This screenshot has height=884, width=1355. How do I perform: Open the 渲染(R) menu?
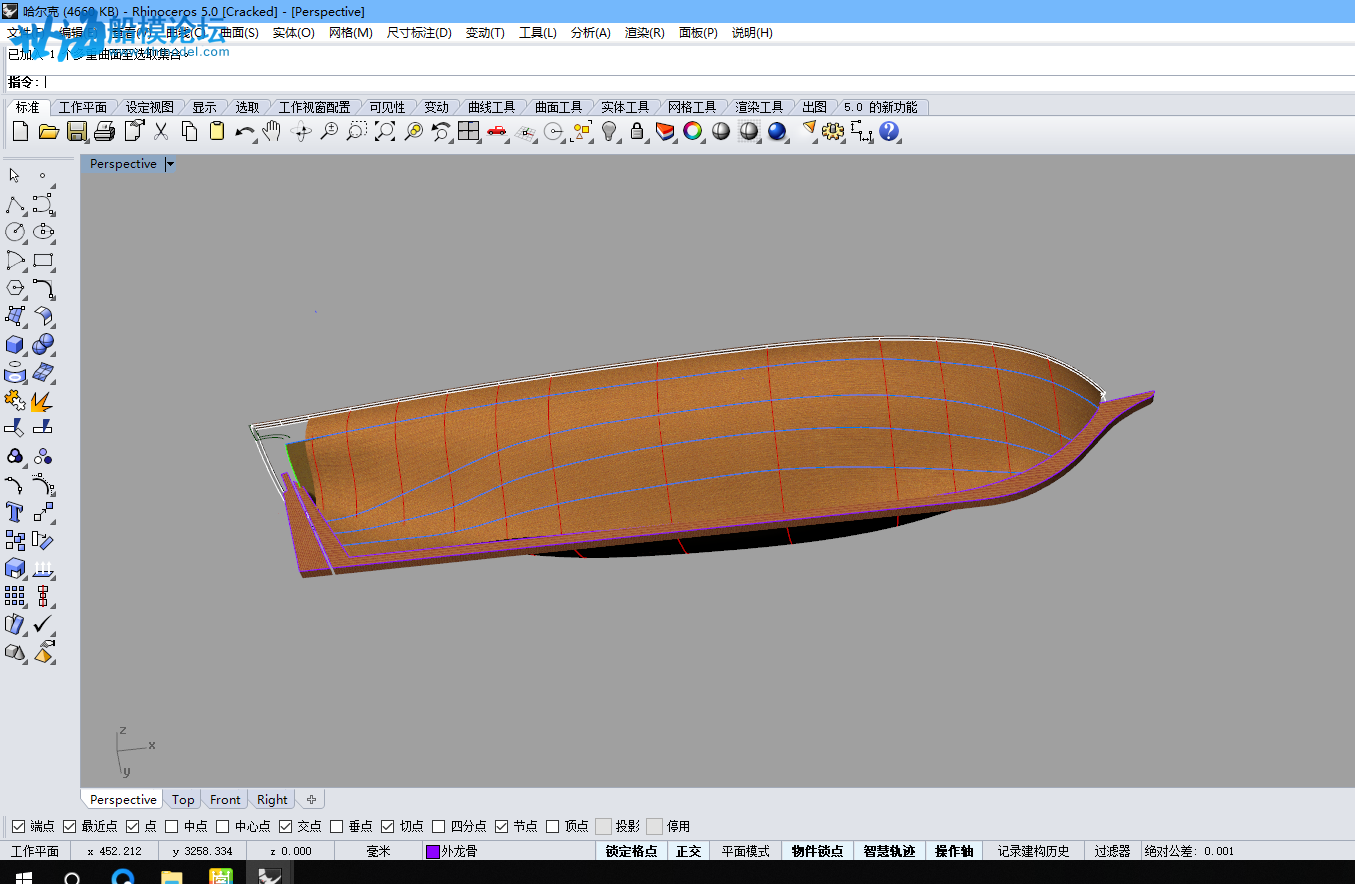click(x=644, y=33)
